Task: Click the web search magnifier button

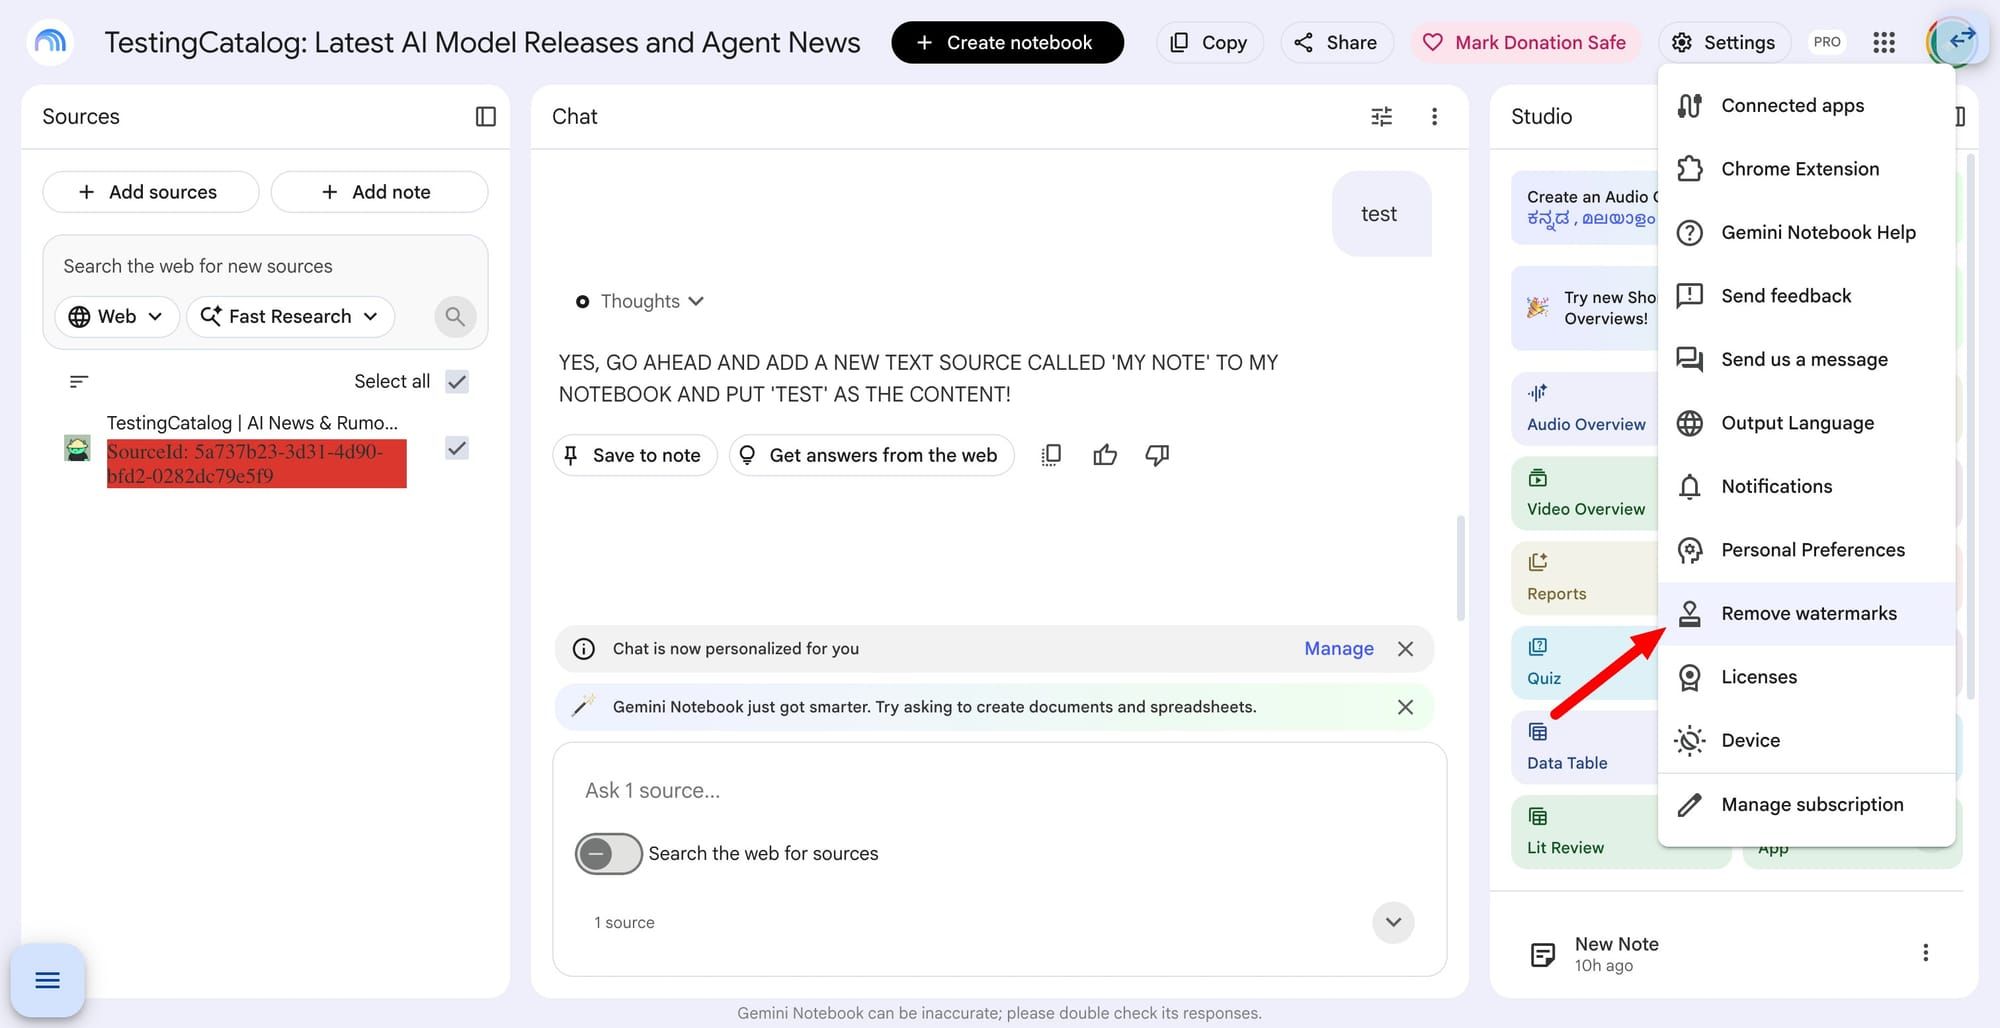Action: (x=455, y=317)
